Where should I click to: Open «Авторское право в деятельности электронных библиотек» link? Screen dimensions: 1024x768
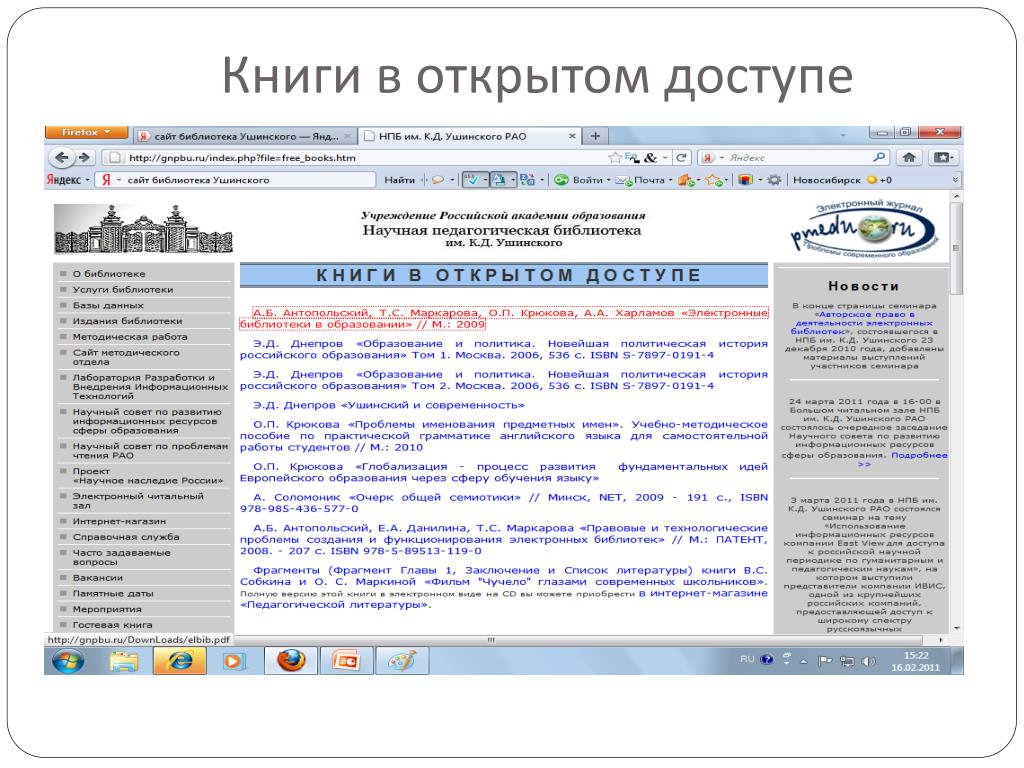point(862,323)
